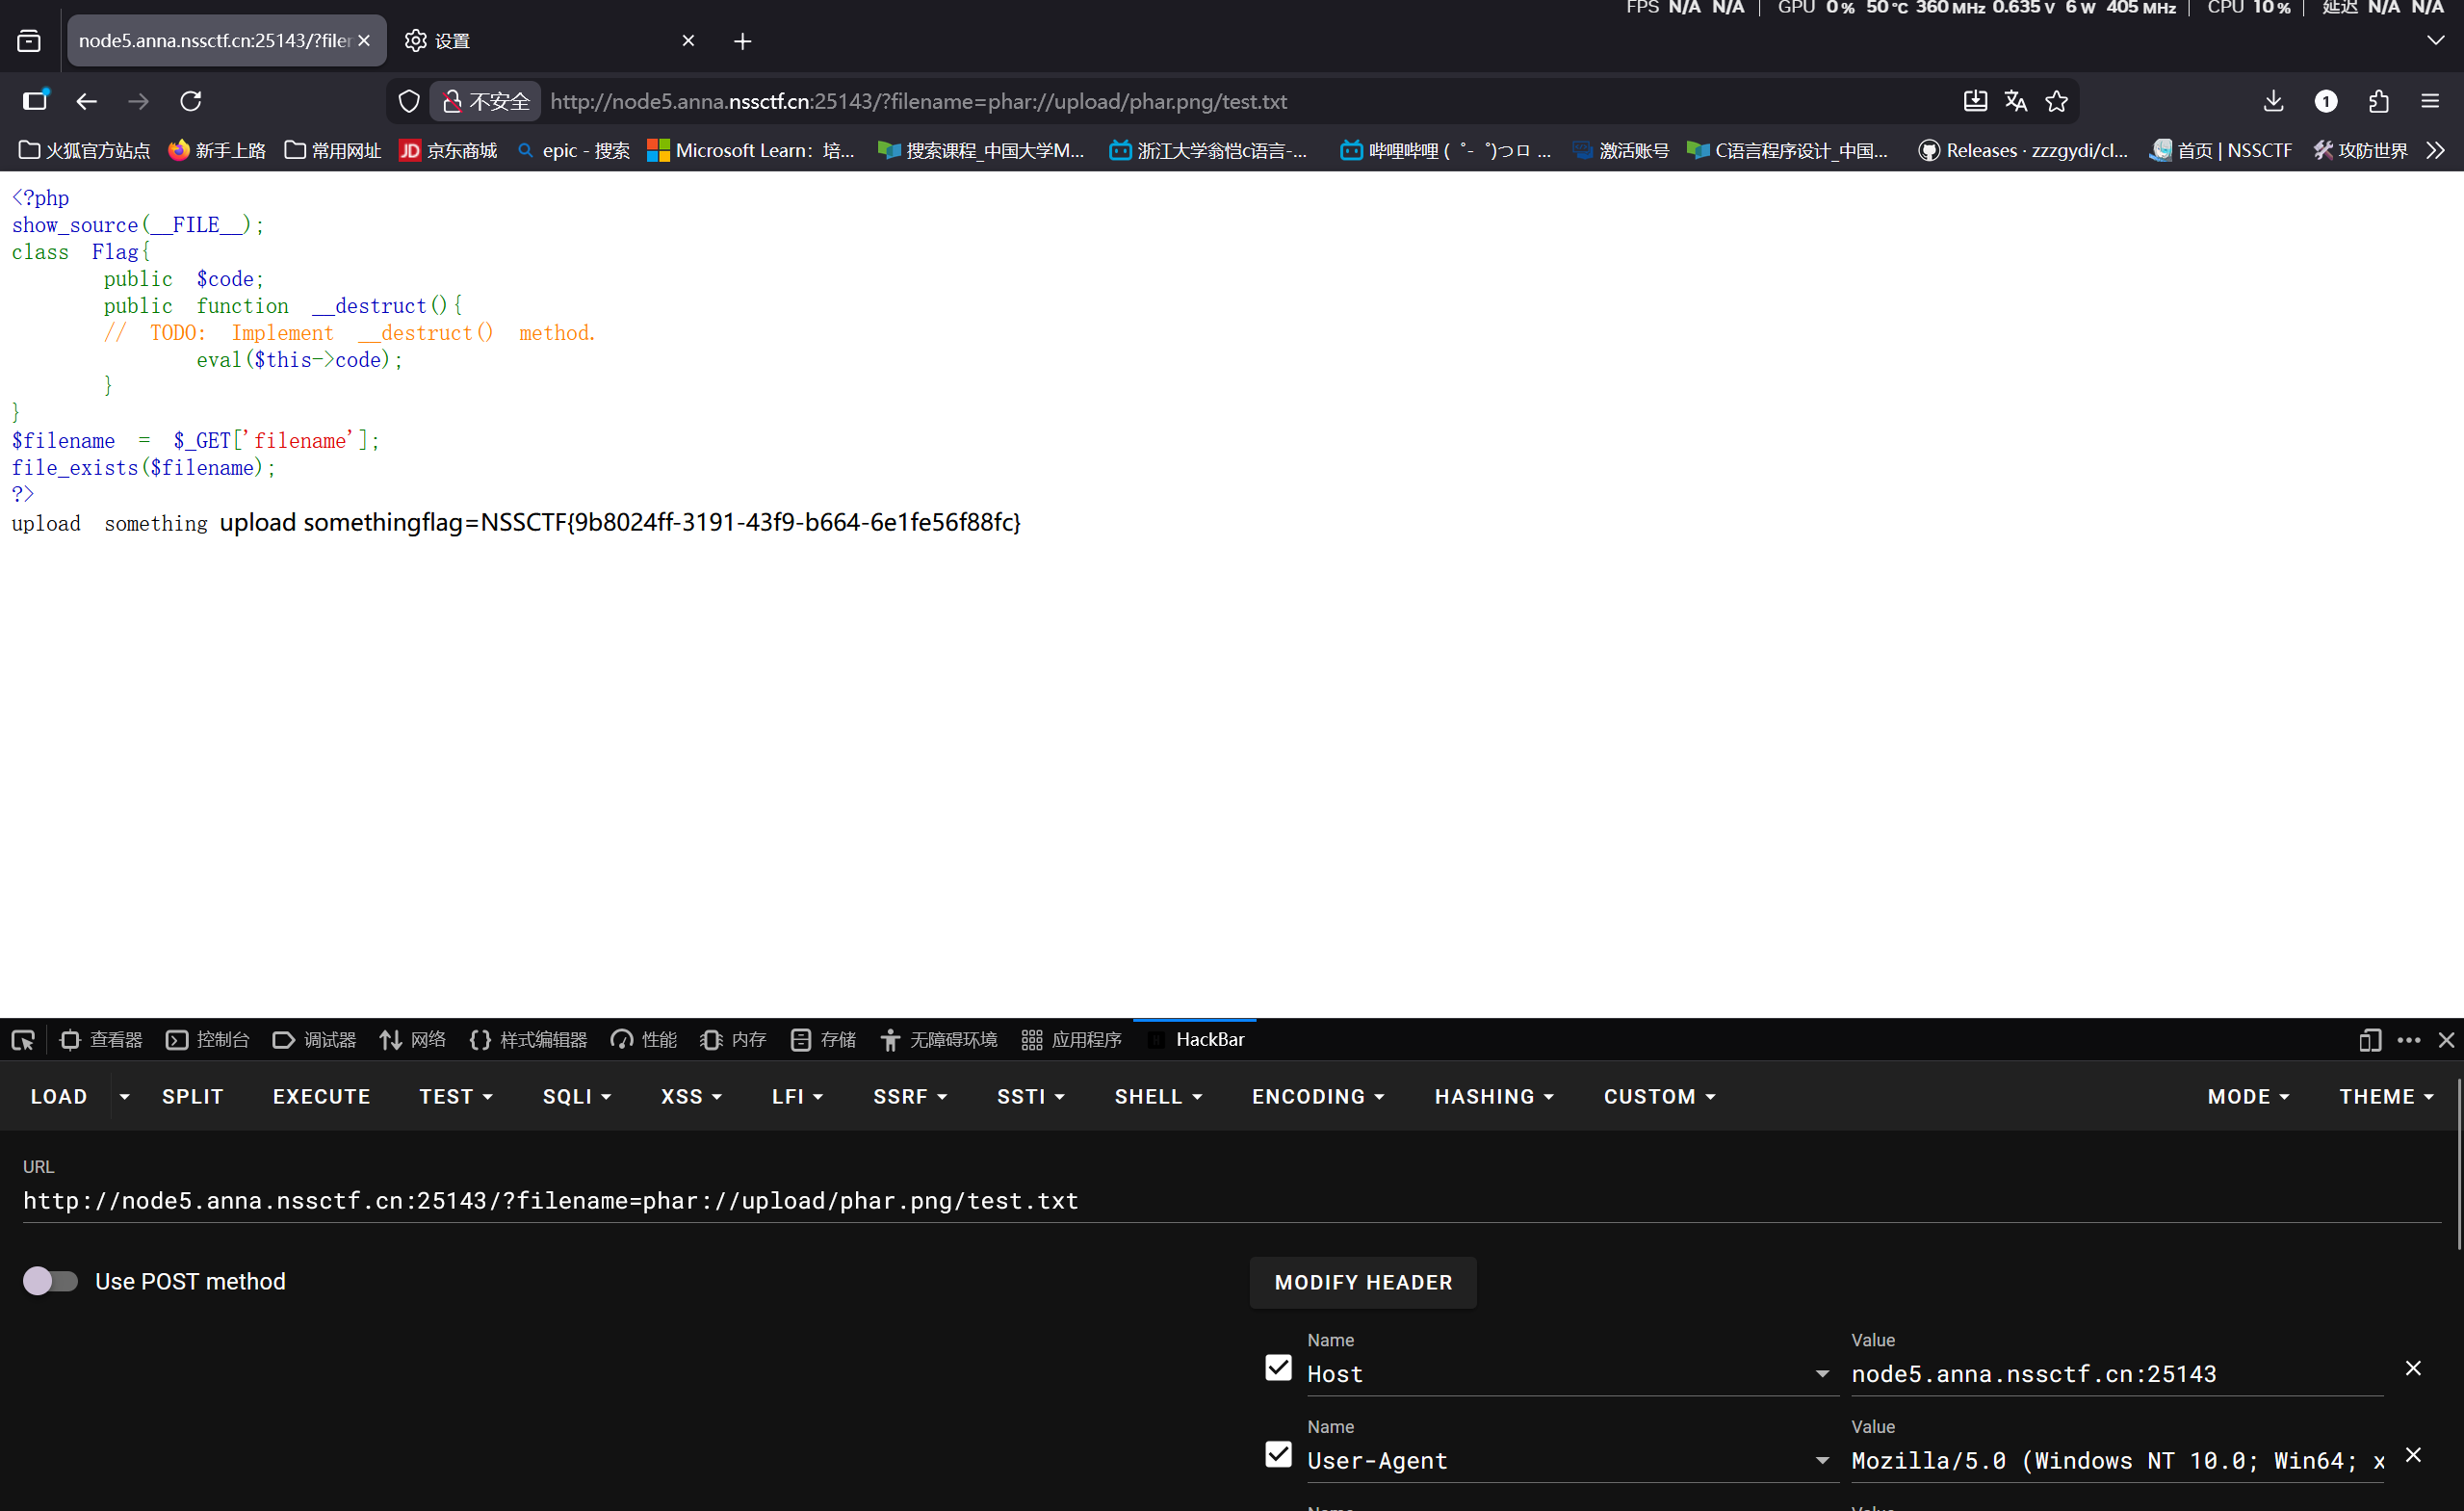Switch to the 存储 devtools tab
The width and height of the screenshot is (2464, 1511).
823,1040
